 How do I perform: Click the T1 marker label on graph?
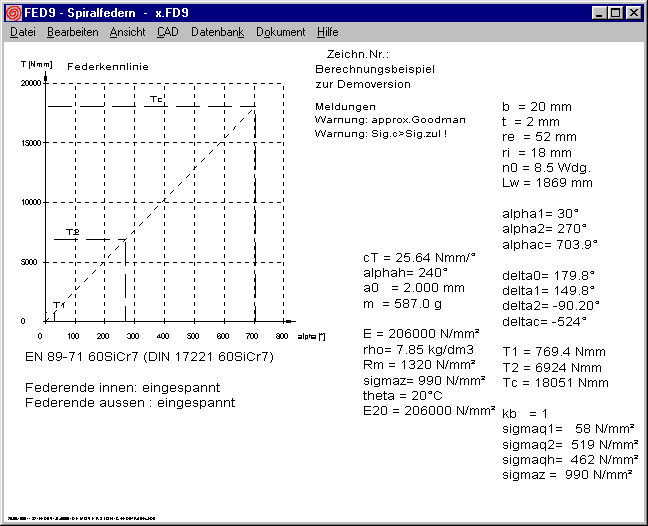pos(58,304)
